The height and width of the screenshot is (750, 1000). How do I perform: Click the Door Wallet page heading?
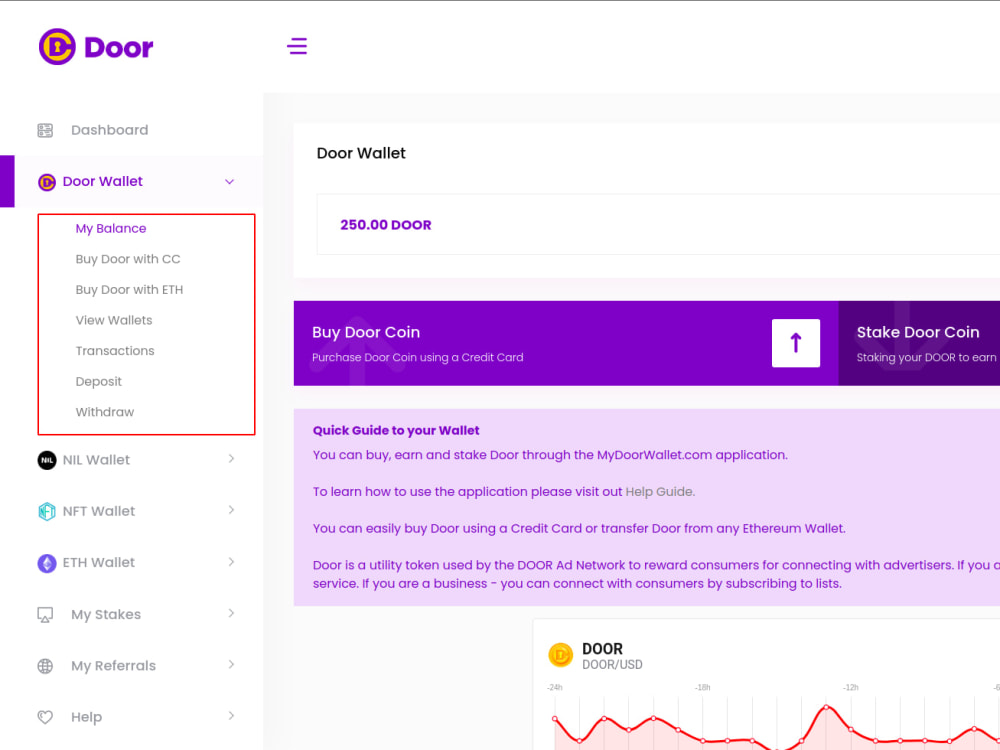(x=361, y=153)
